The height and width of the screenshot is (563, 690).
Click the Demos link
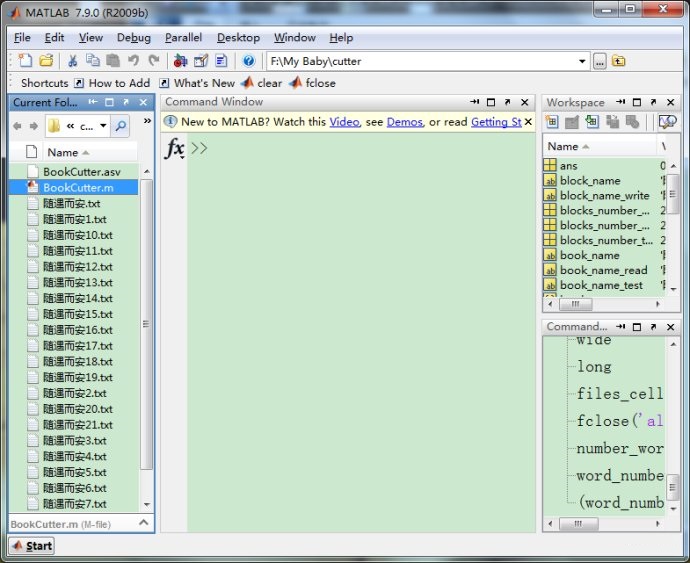pos(405,122)
